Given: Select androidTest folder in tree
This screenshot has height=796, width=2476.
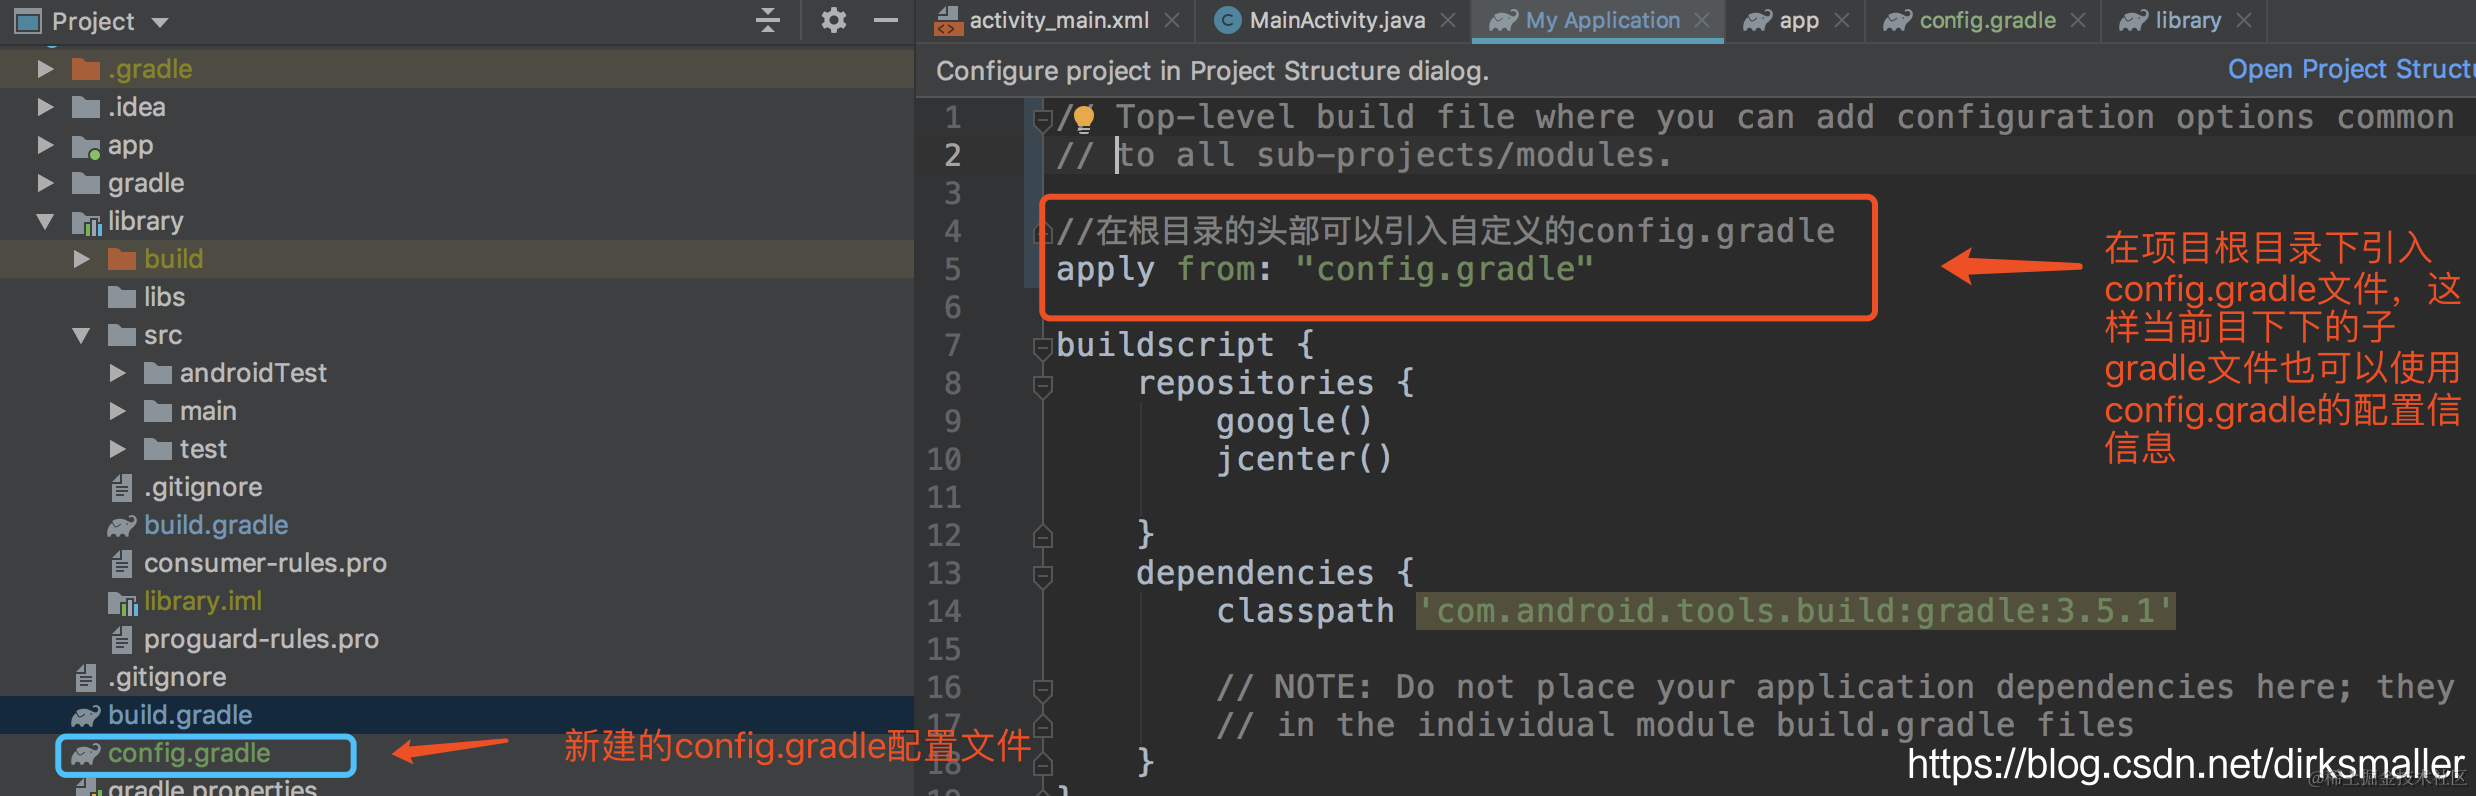Looking at the screenshot, I should click(x=253, y=373).
